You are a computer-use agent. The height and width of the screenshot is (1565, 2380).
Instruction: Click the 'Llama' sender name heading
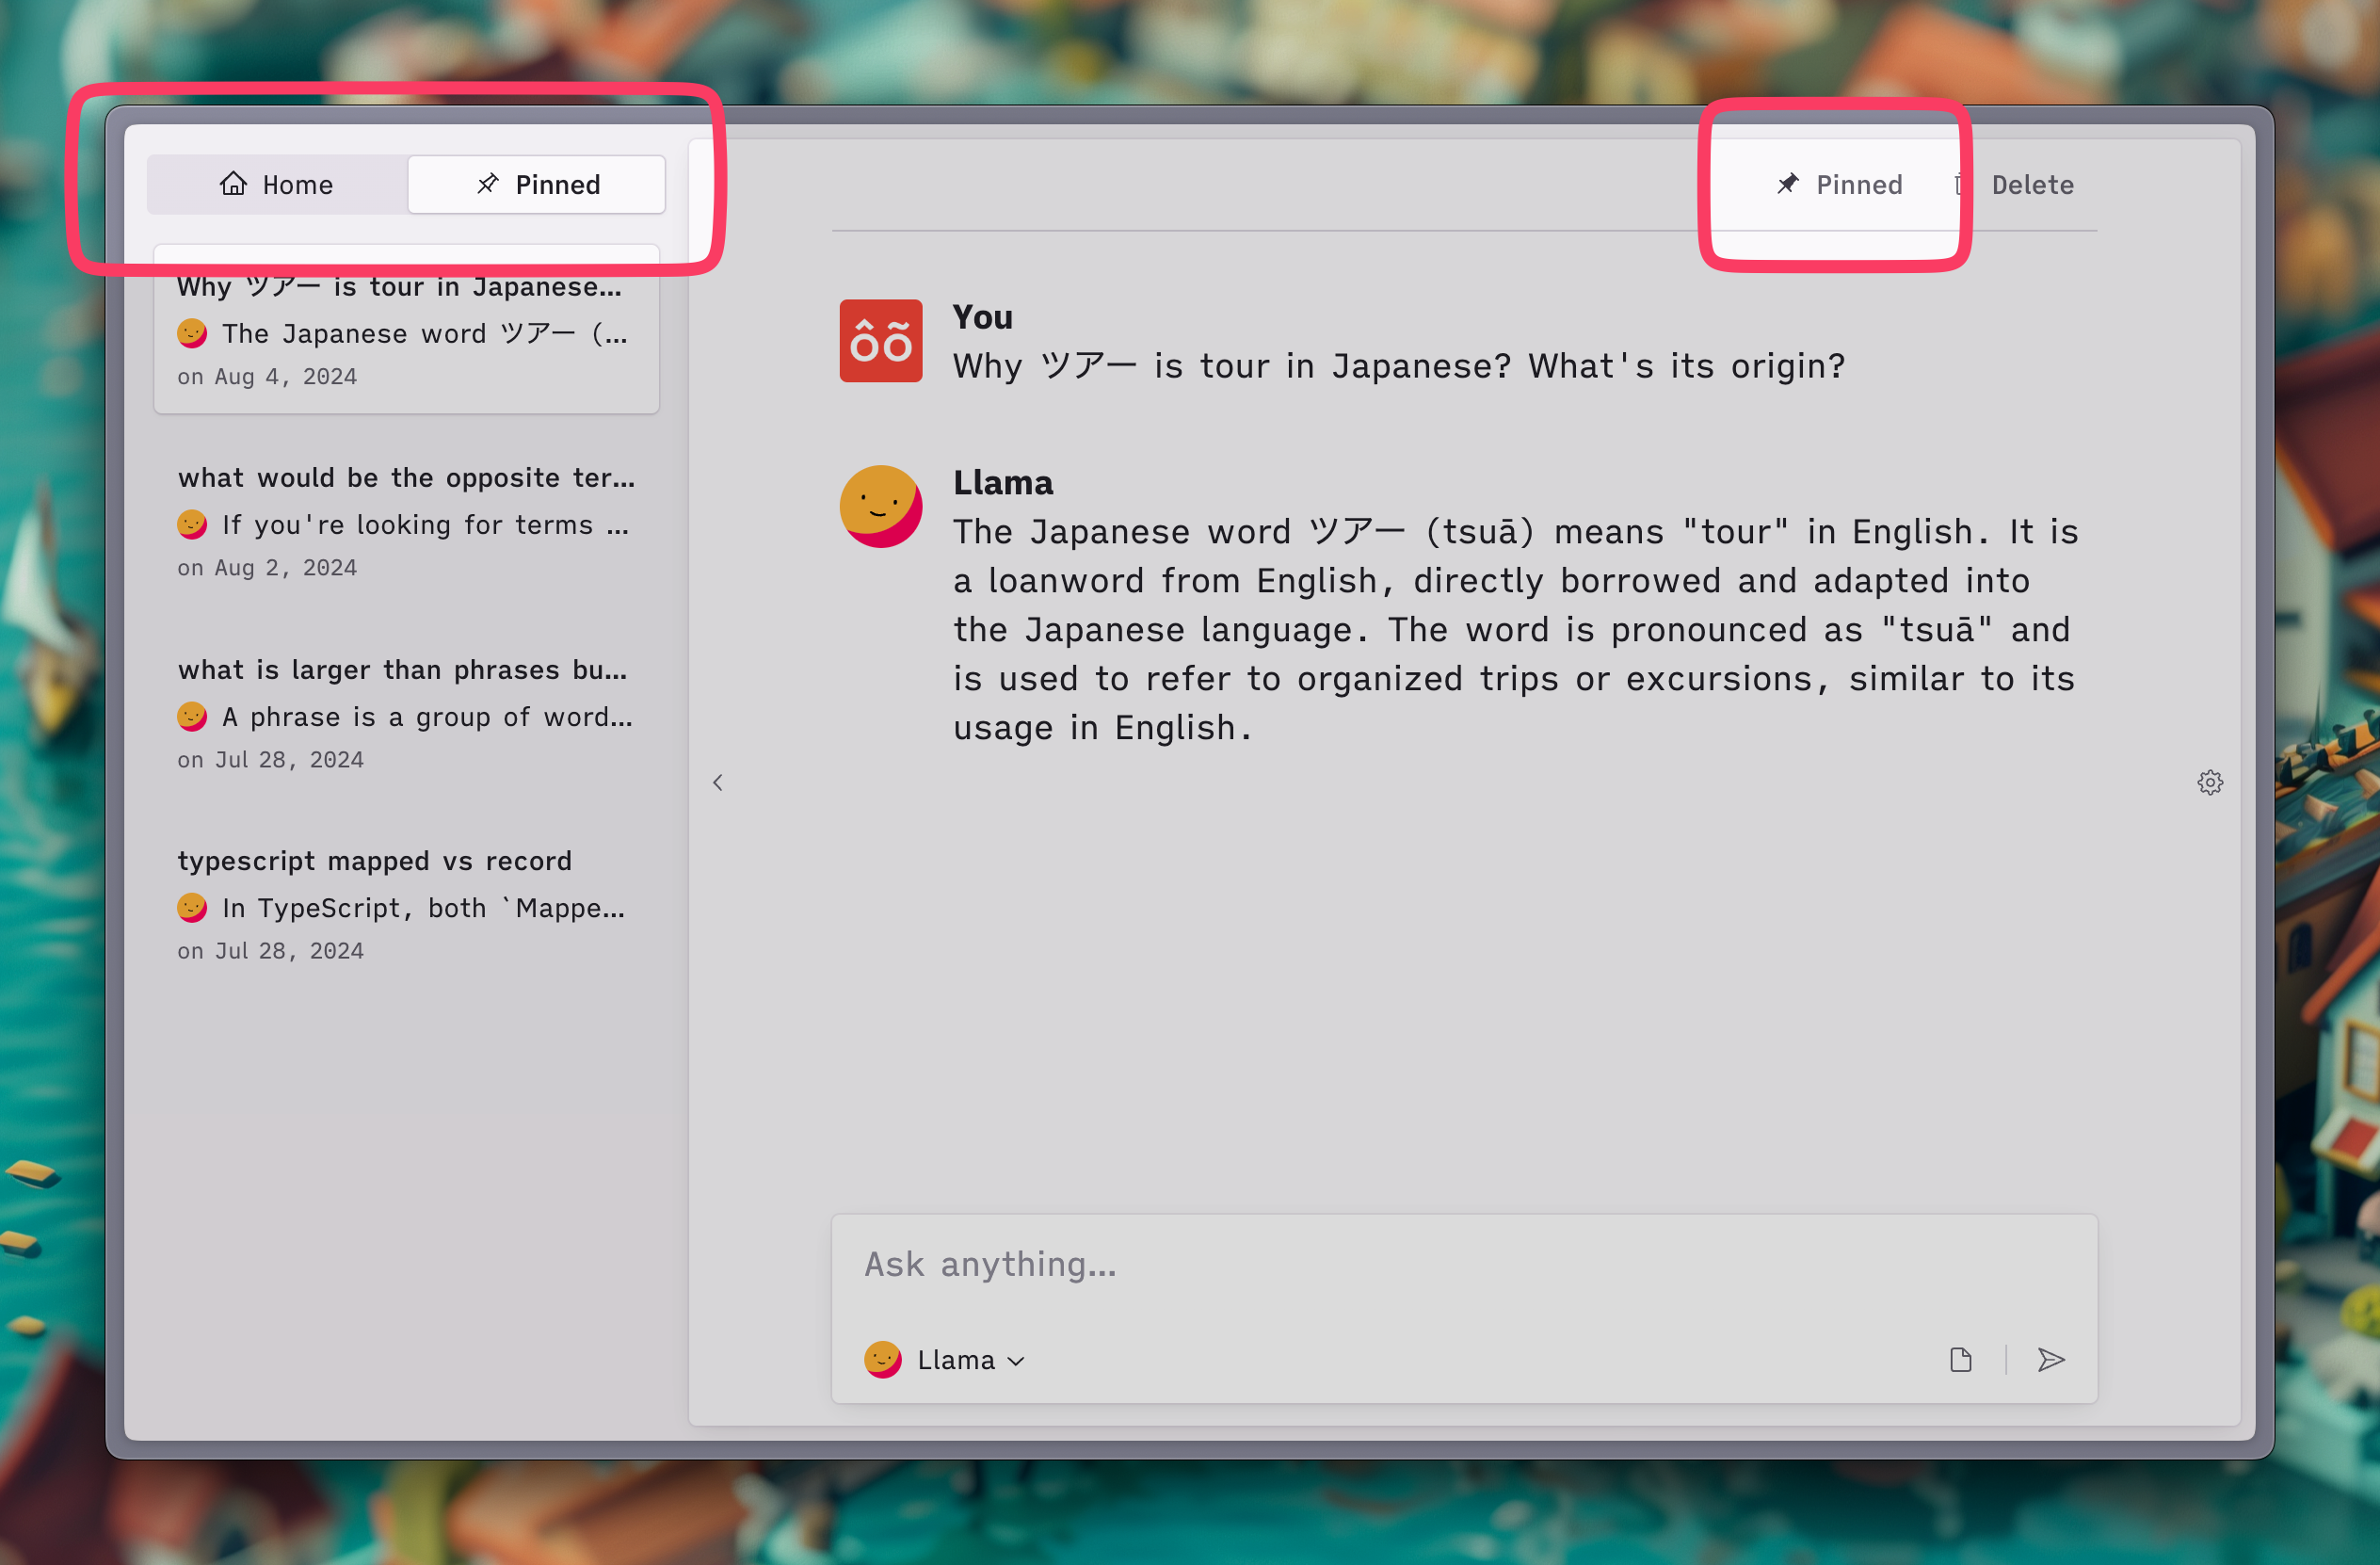tap(1003, 483)
